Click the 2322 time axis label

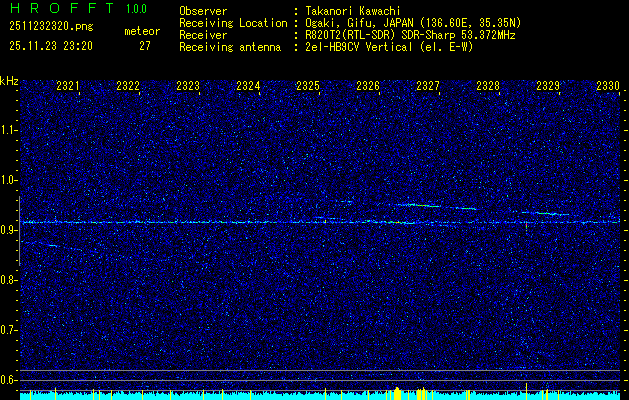[x=128, y=86]
